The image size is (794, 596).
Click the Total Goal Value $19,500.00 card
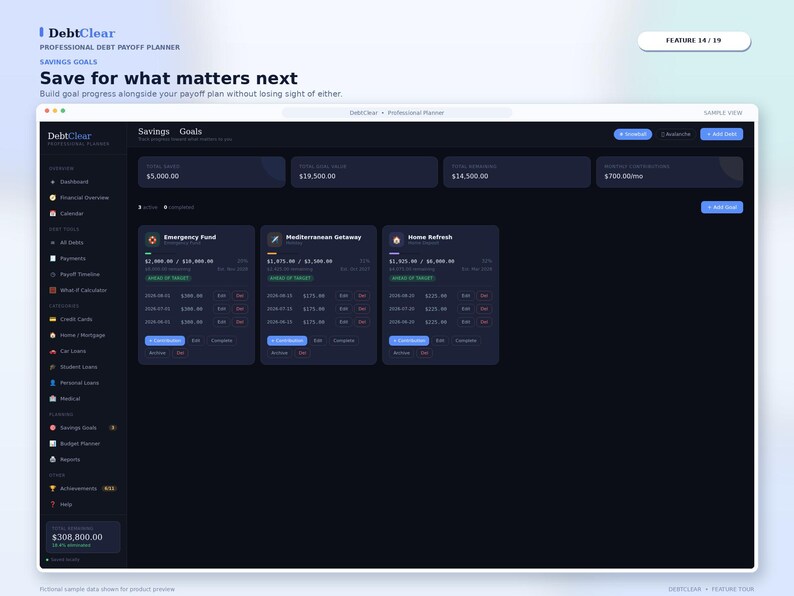pos(365,172)
